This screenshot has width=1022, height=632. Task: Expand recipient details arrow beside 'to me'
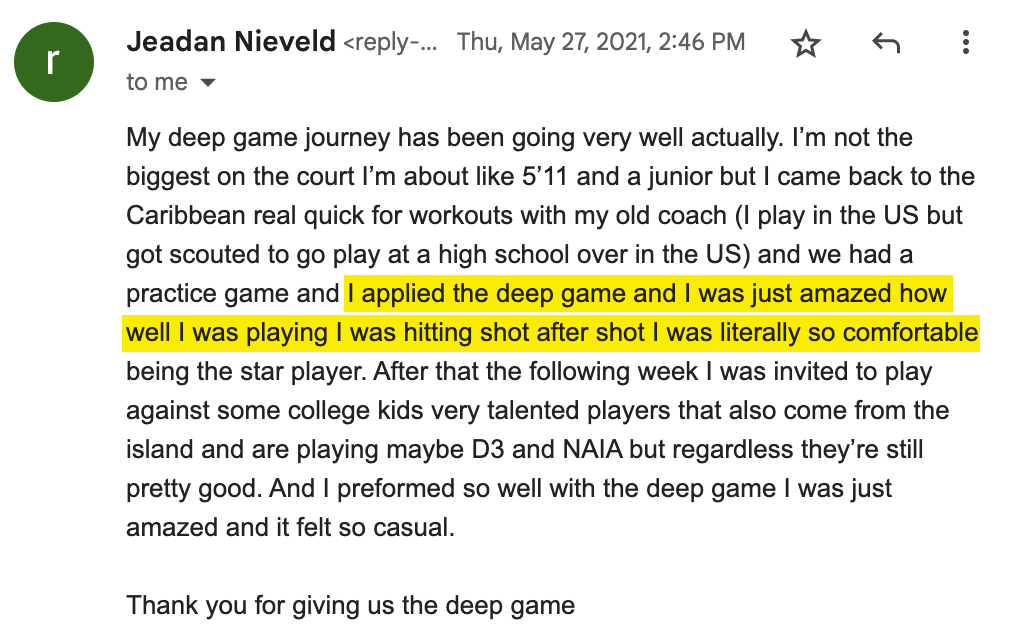tap(208, 83)
